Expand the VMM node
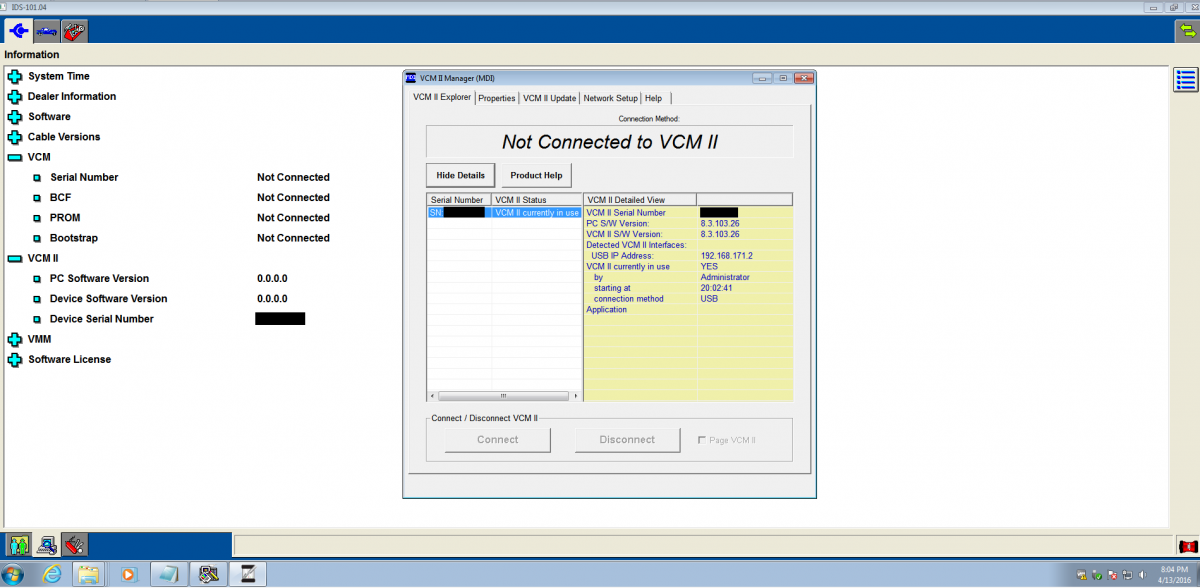 tap(14, 339)
